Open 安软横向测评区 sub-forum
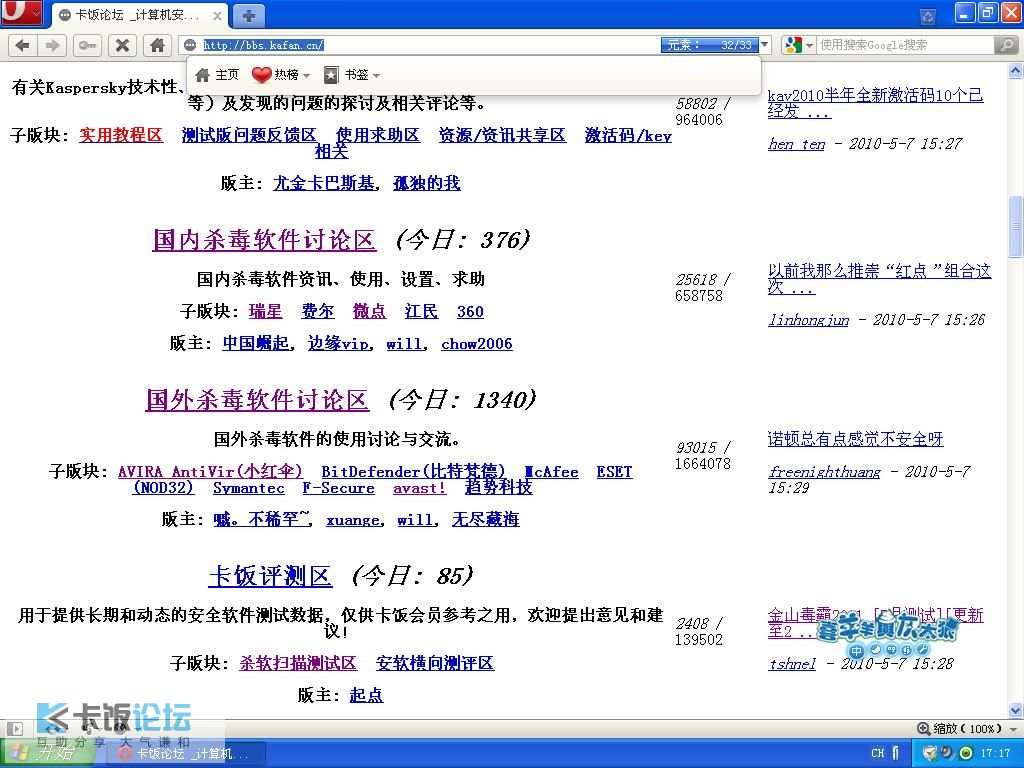The image size is (1024, 768). [435, 663]
